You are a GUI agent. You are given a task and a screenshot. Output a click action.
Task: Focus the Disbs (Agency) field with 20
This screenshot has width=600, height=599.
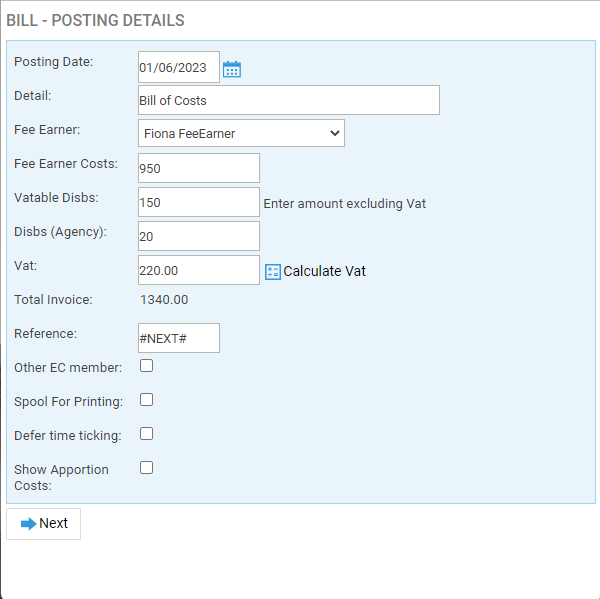tap(199, 237)
